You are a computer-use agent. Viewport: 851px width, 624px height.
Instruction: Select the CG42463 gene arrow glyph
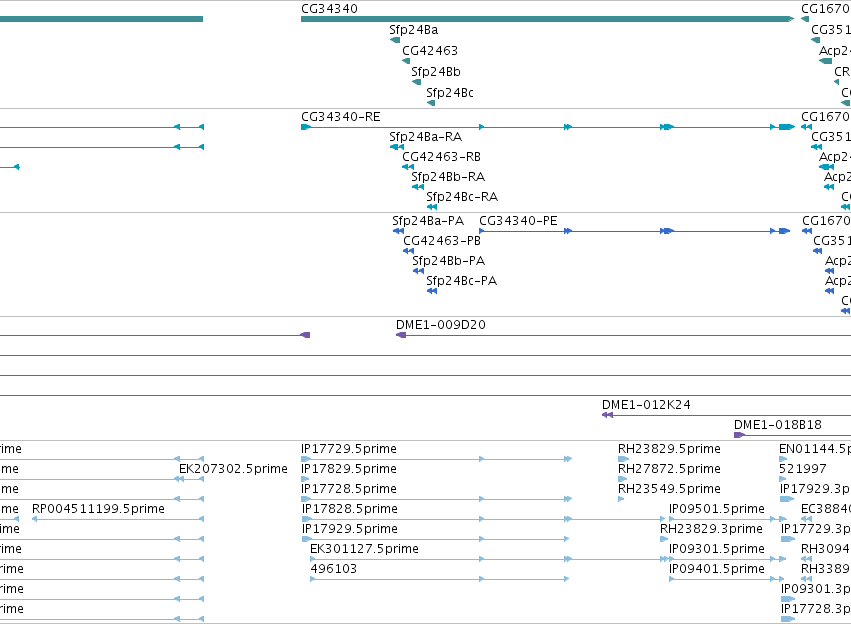(x=406, y=61)
